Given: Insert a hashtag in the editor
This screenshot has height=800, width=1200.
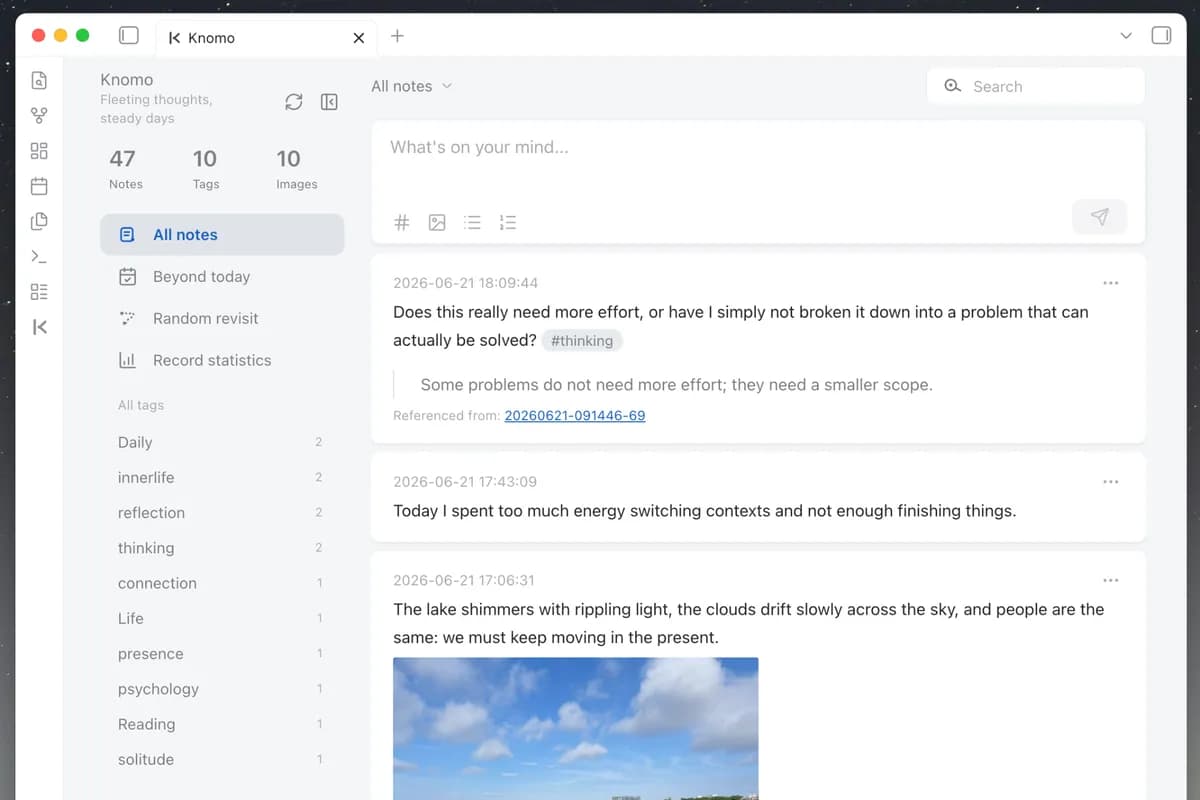Looking at the screenshot, I should 402,223.
